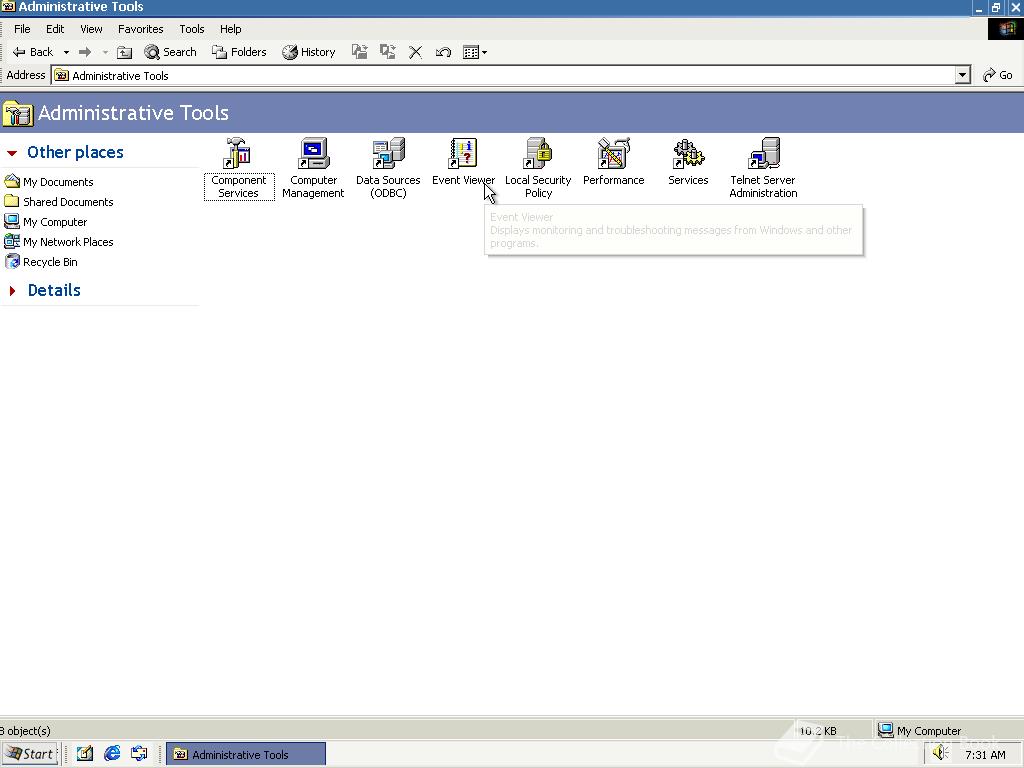
Task: Expand the Details section
Action: pos(12,291)
